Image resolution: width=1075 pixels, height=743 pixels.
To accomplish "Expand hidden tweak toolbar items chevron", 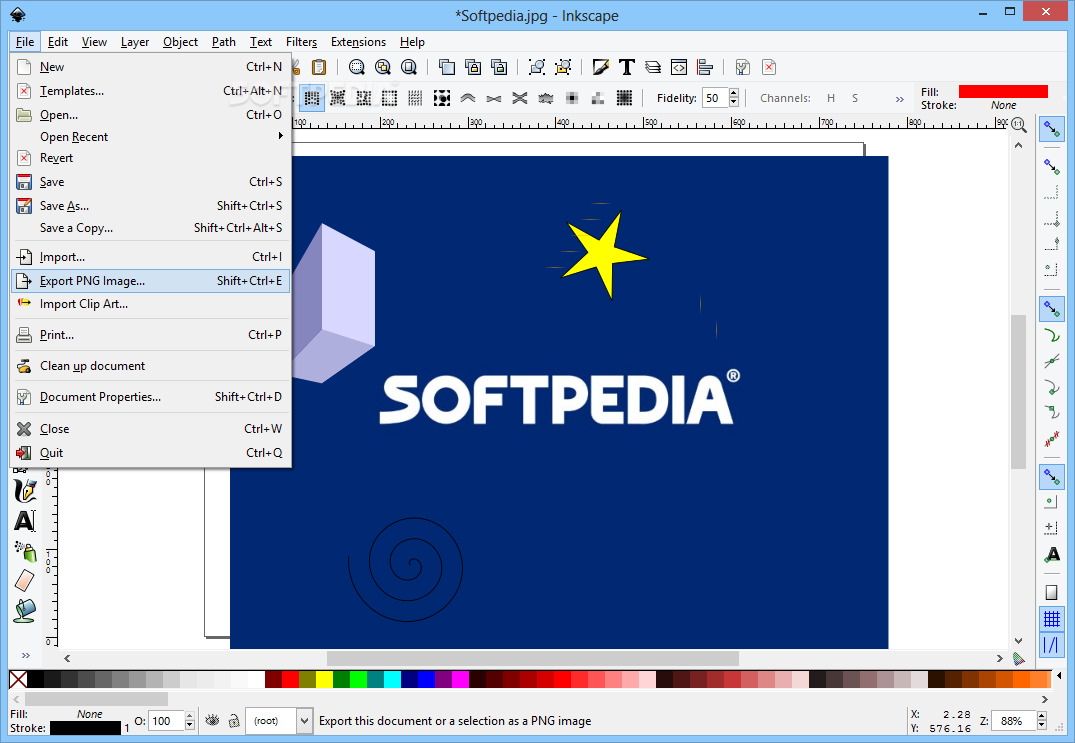I will tap(899, 99).
